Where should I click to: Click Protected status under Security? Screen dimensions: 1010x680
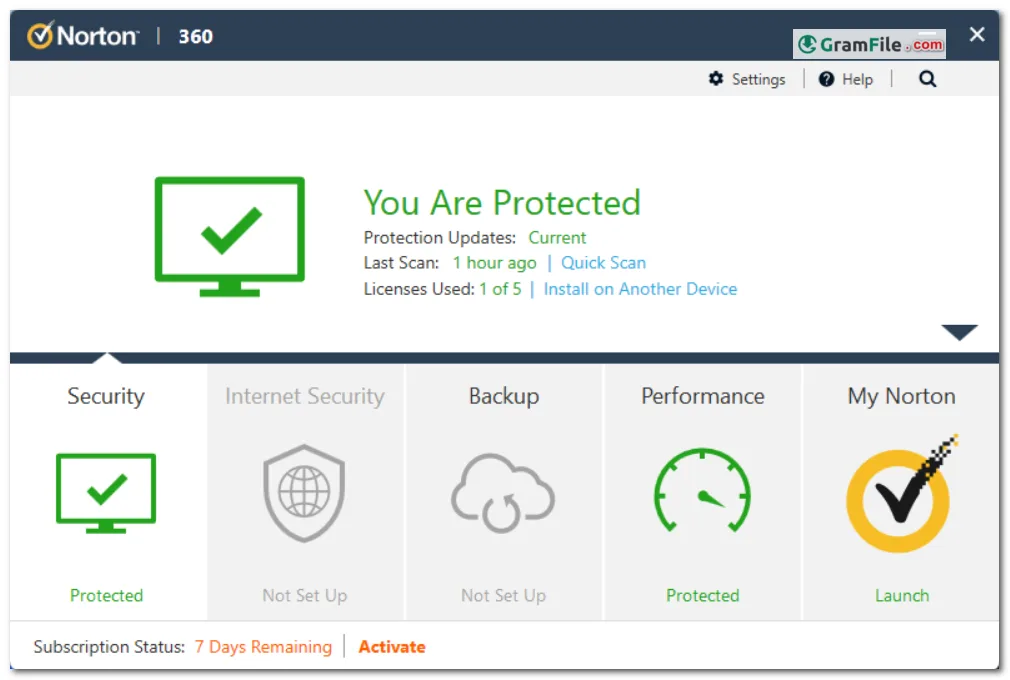point(106,596)
